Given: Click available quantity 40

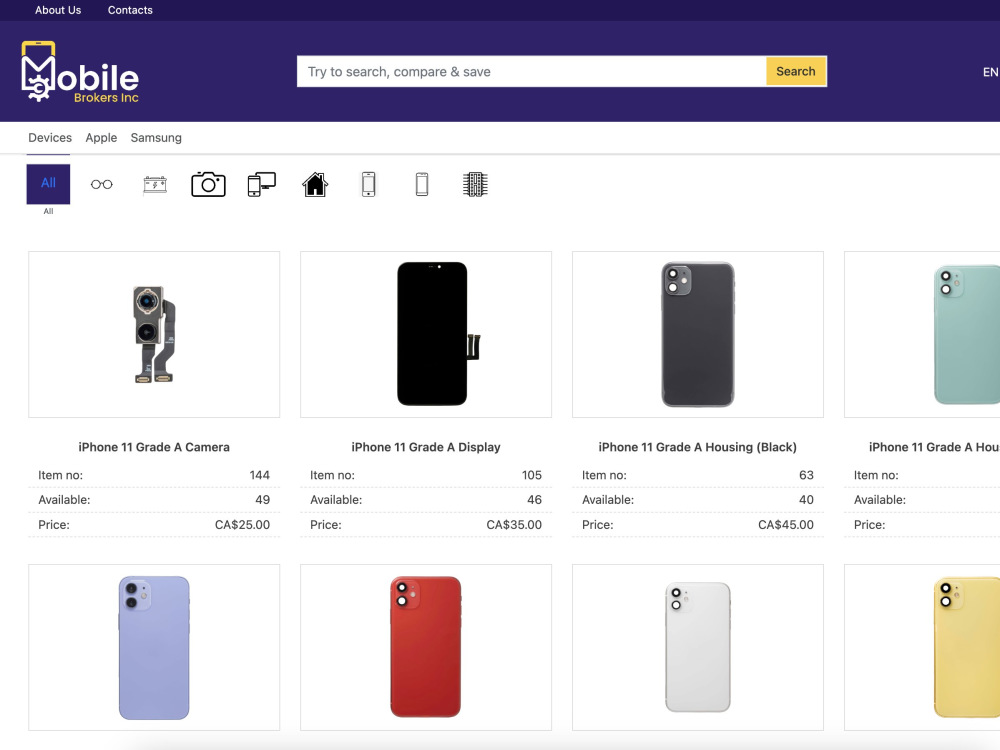Looking at the screenshot, I should pos(806,500).
